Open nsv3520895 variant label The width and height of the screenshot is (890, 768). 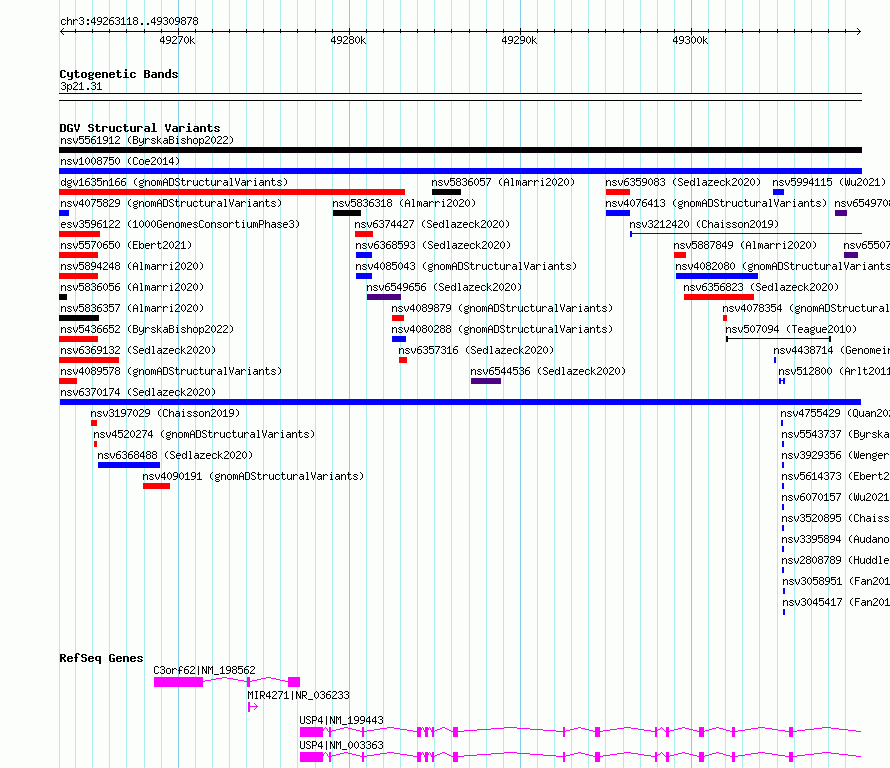point(836,518)
